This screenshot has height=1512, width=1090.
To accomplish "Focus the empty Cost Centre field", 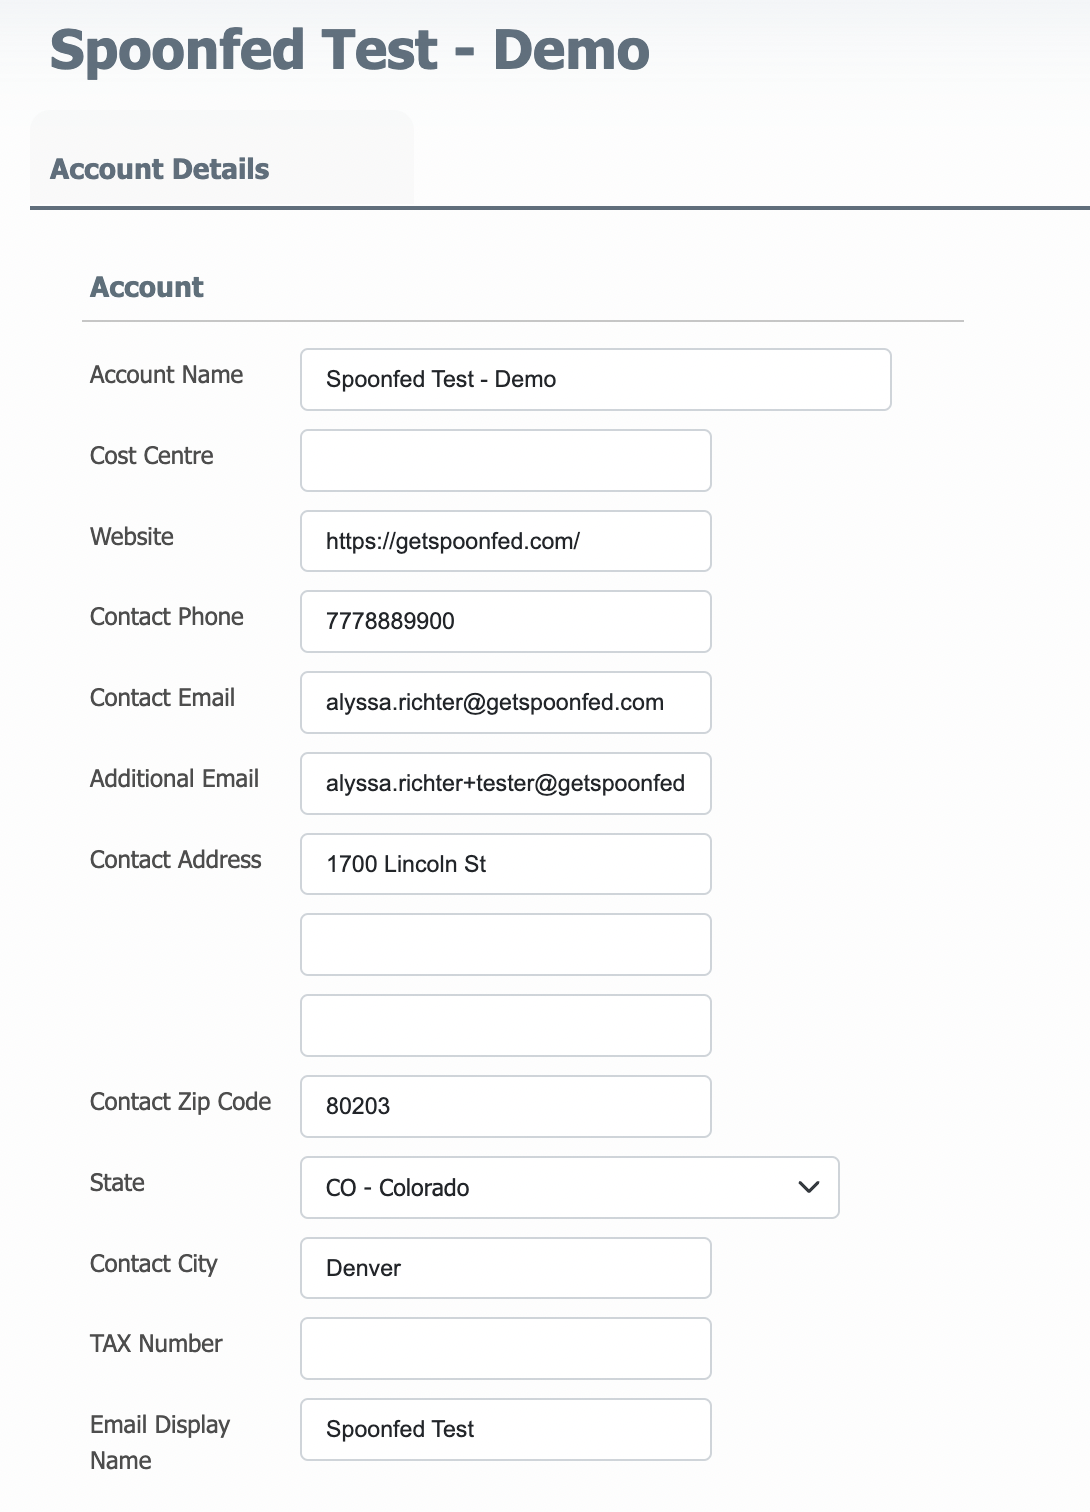I will pyautogui.click(x=506, y=460).
